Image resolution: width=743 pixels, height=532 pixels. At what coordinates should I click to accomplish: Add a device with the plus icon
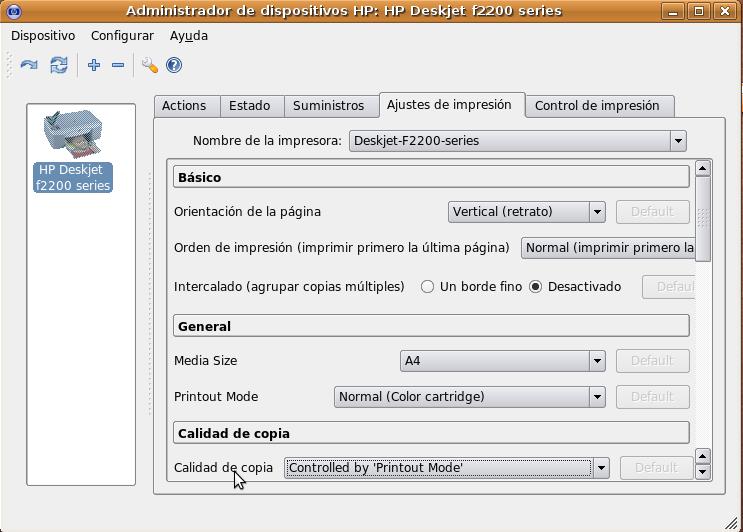pos(94,65)
